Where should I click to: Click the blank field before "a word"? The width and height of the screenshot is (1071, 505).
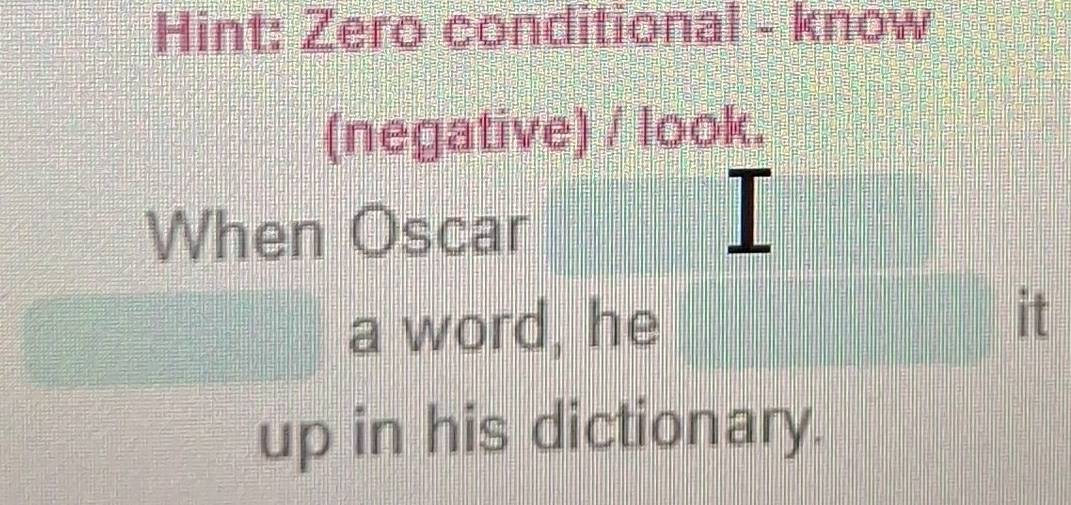pyautogui.click(x=173, y=338)
